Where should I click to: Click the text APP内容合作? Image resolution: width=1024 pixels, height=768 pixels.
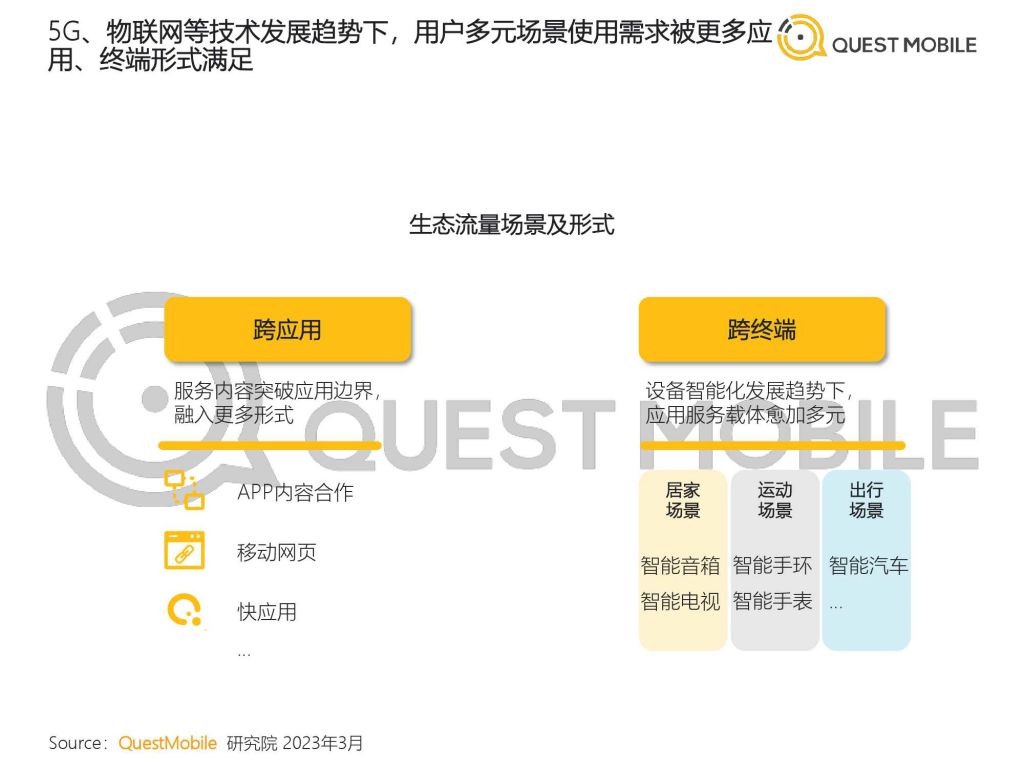[x=295, y=492]
